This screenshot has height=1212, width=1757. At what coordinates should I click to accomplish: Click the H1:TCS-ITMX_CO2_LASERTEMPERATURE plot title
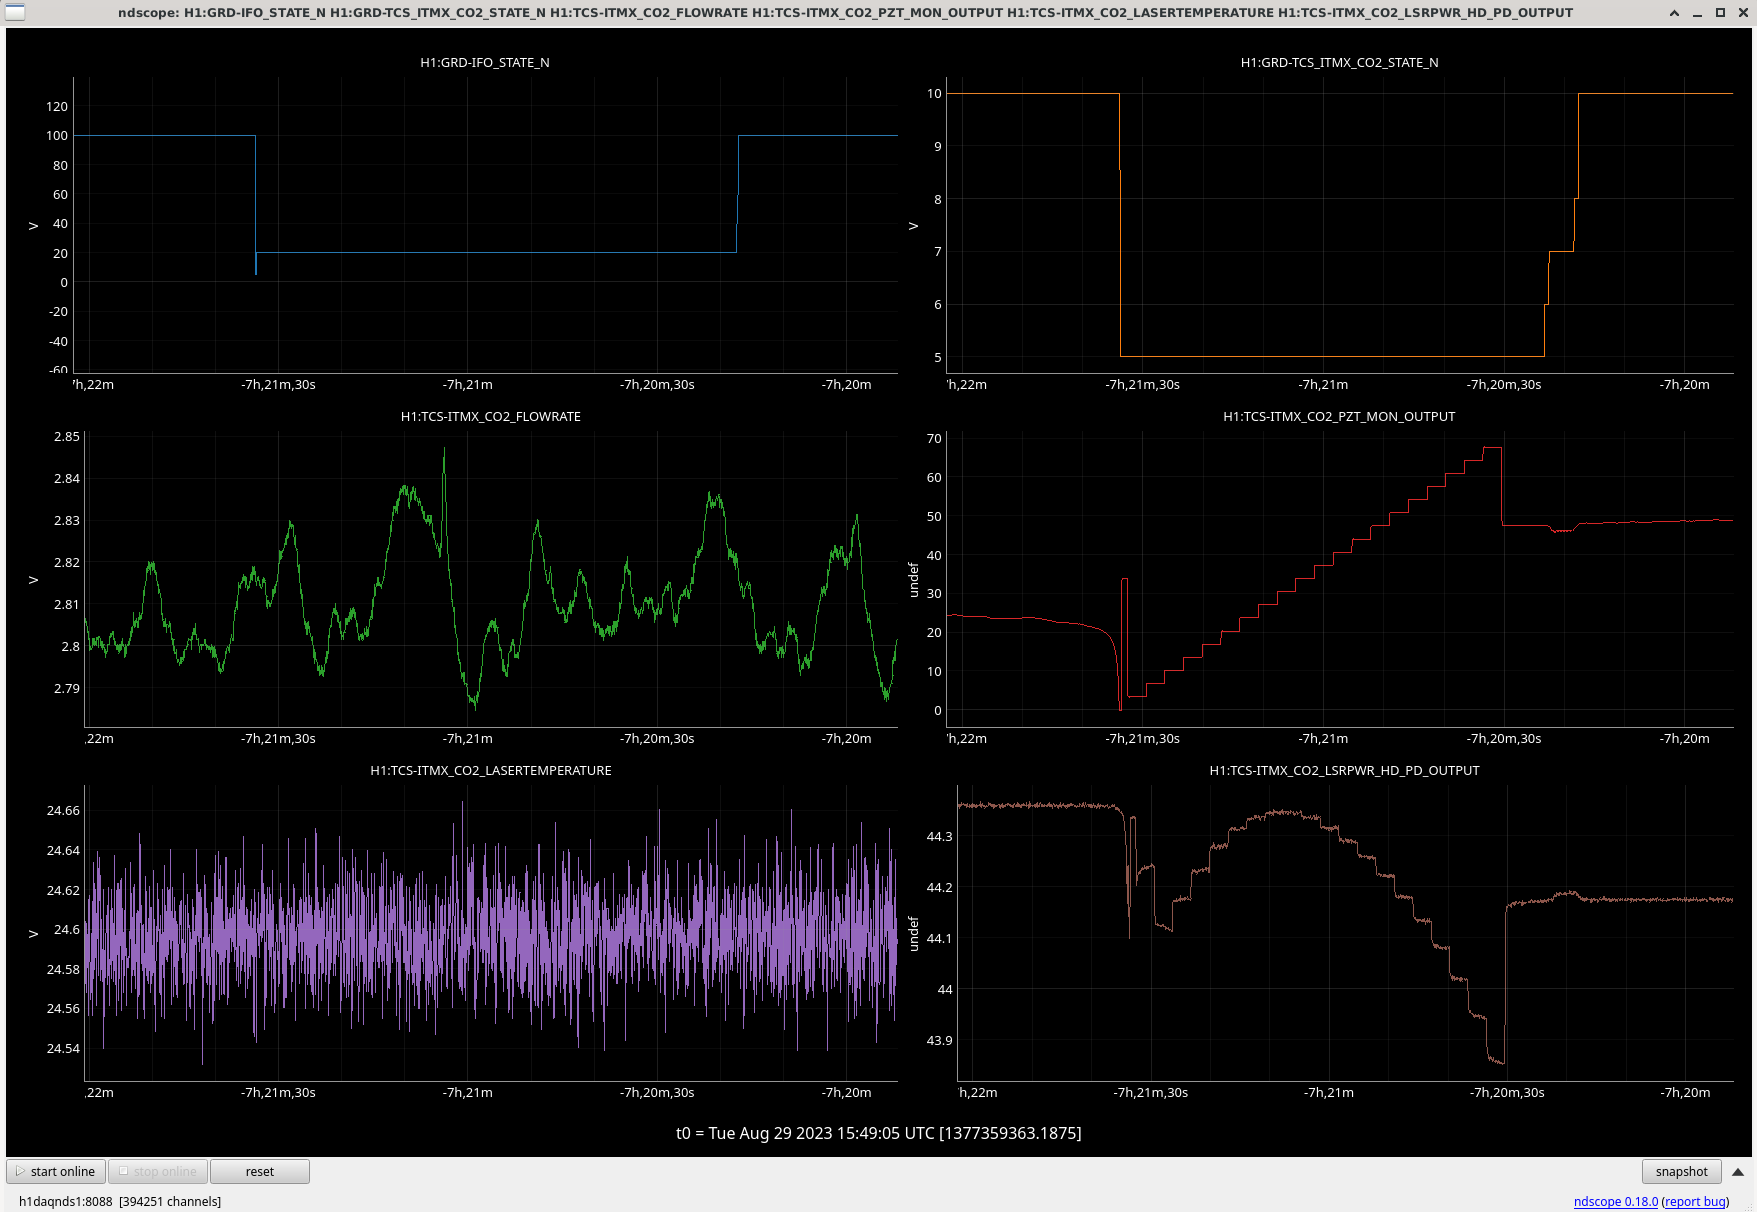[x=490, y=770]
